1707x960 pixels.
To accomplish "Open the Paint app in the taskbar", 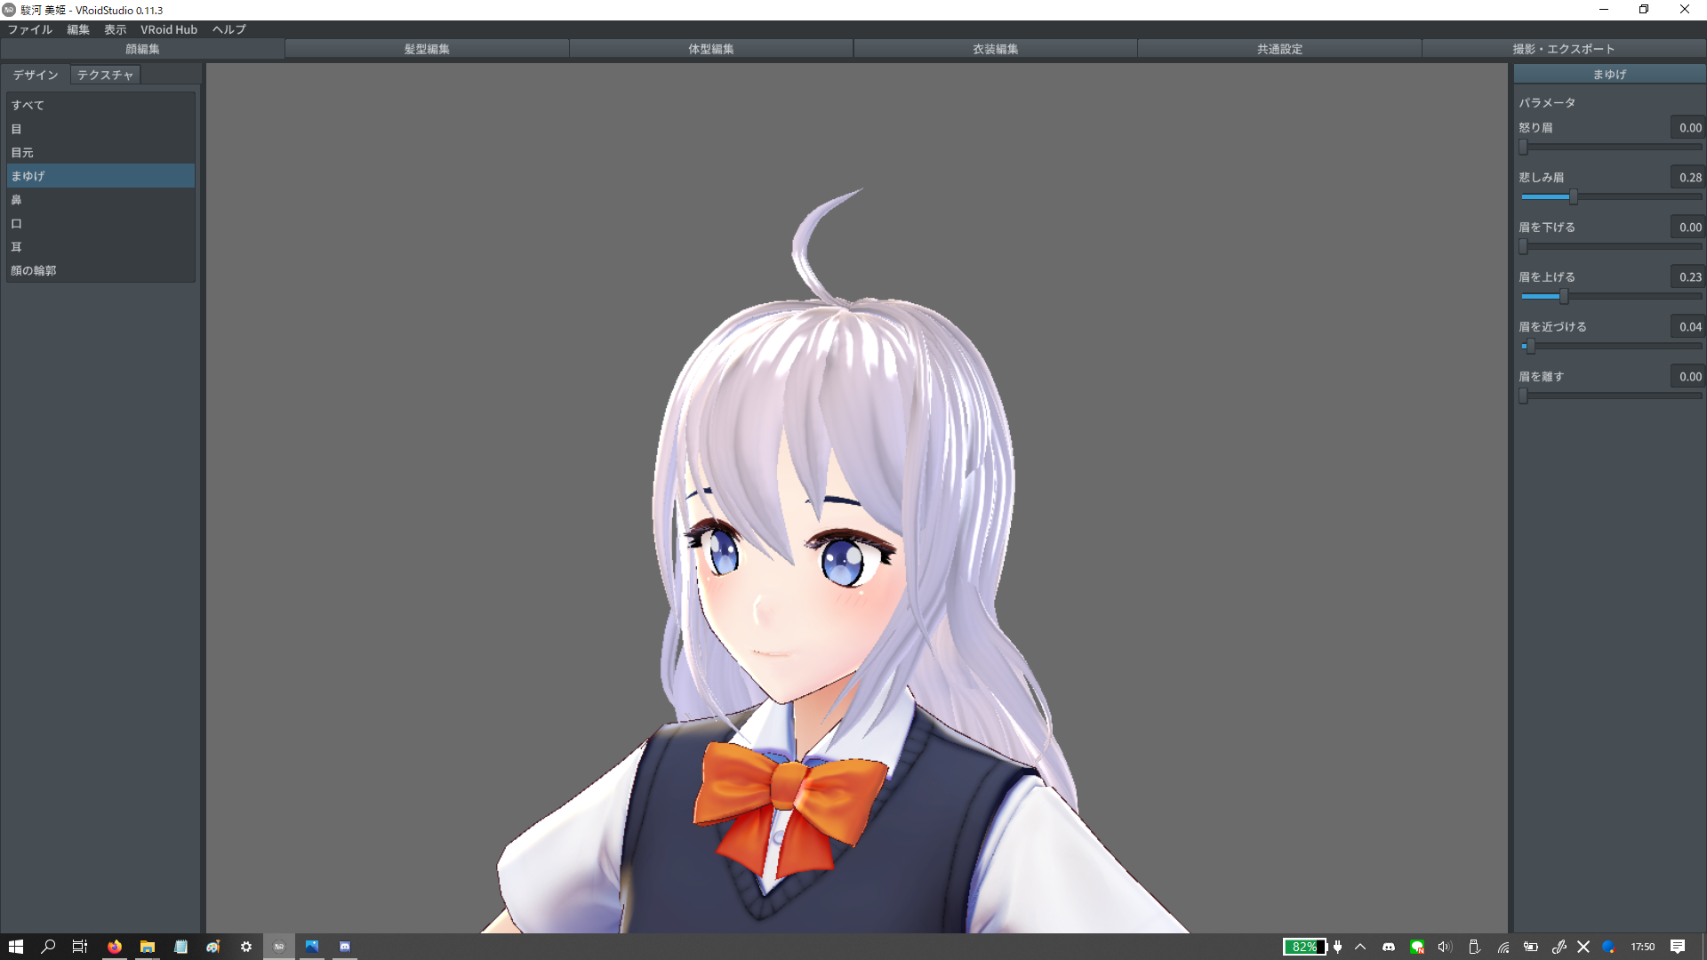I will (x=213, y=946).
